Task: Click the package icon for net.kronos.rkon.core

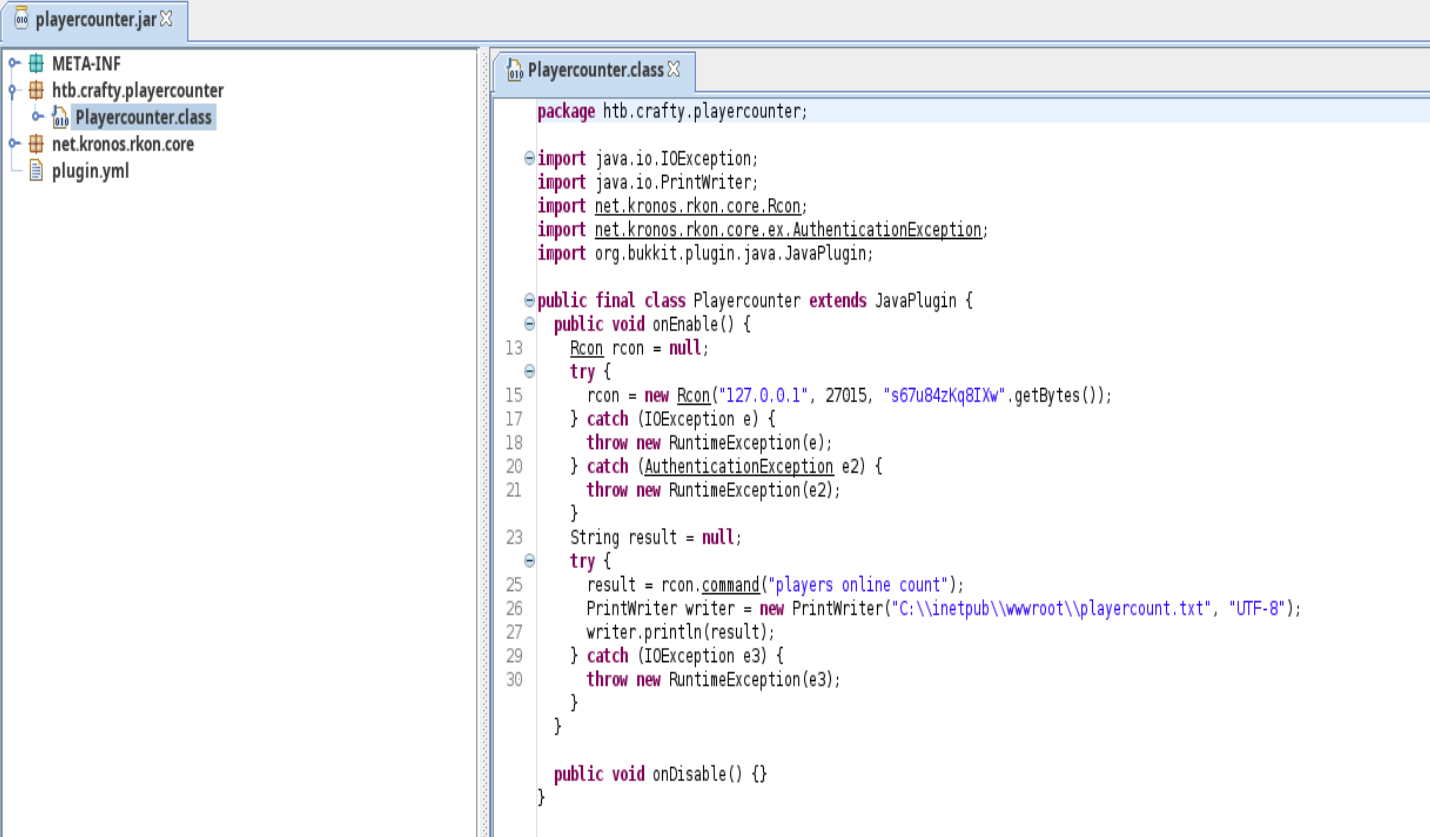Action: (36, 144)
